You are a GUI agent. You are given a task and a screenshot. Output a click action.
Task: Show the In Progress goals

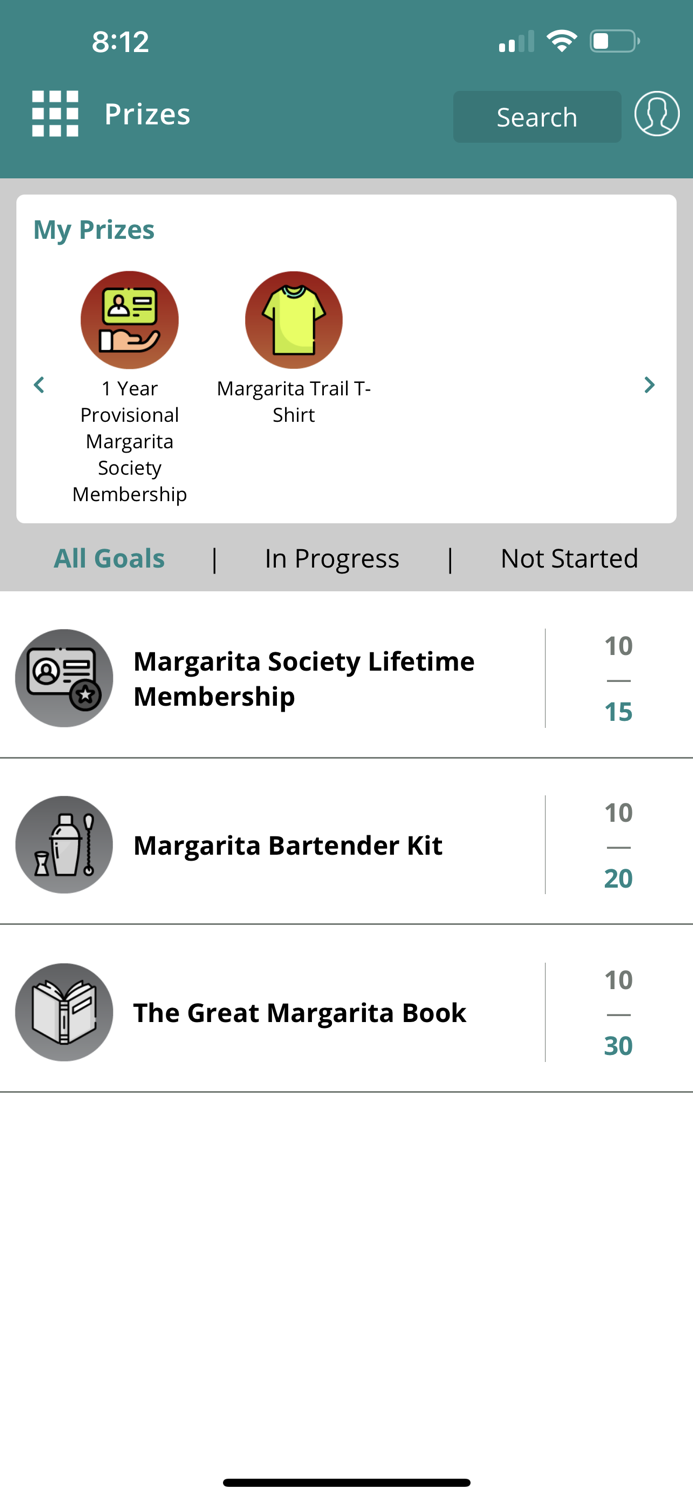[x=332, y=558]
